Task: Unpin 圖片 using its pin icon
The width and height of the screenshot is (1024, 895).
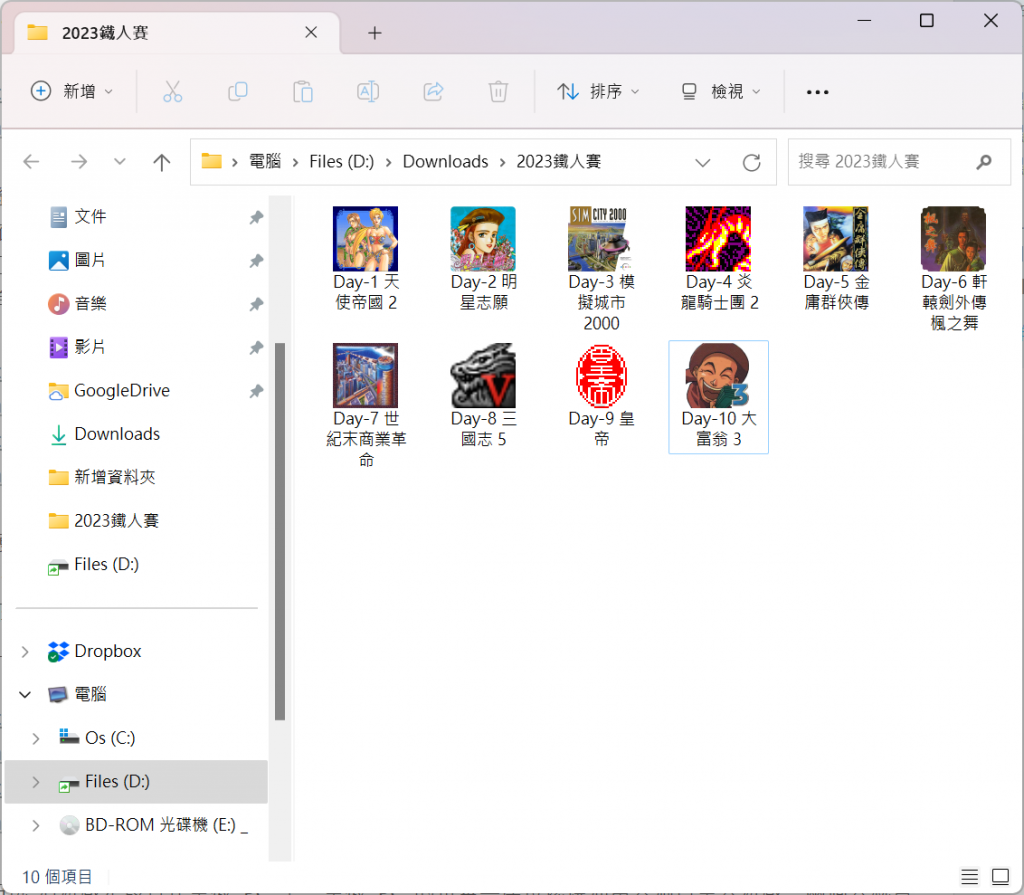Action: pyautogui.click(x=256, y=261)
